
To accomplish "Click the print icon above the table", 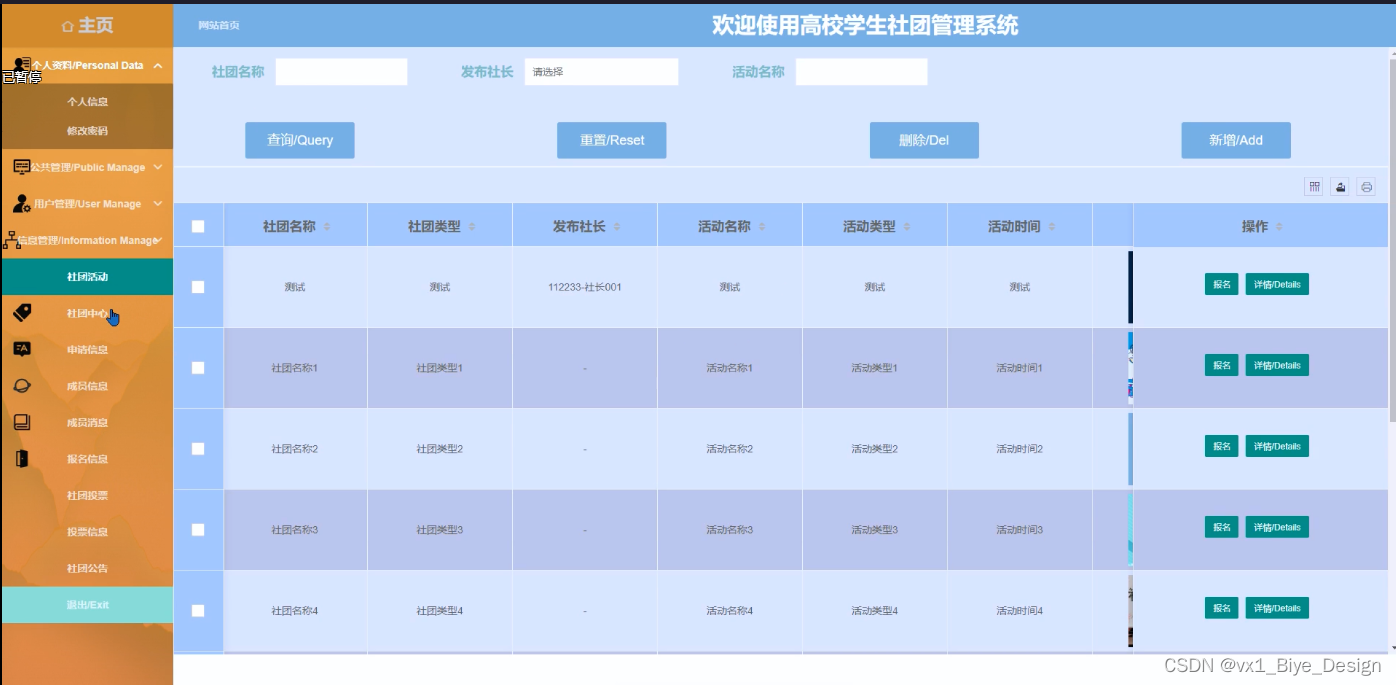I will (x=1367, y=187).
